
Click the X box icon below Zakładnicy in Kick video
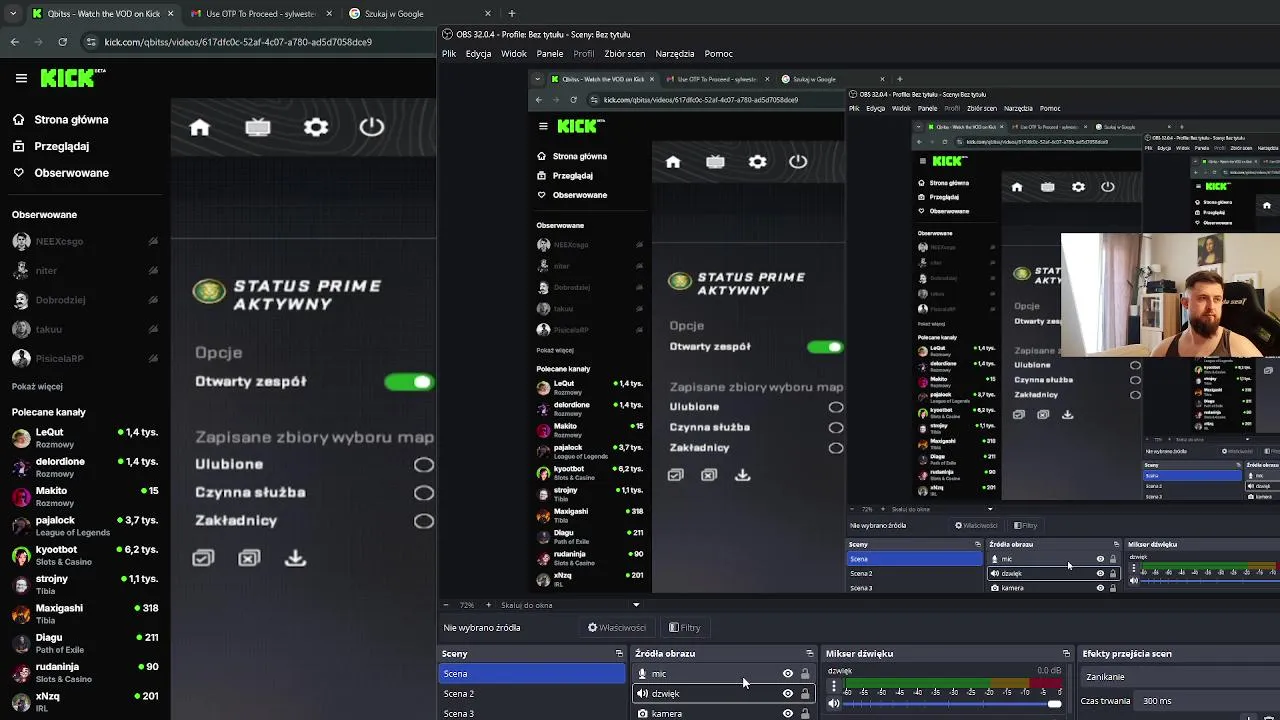click(249, 558)
